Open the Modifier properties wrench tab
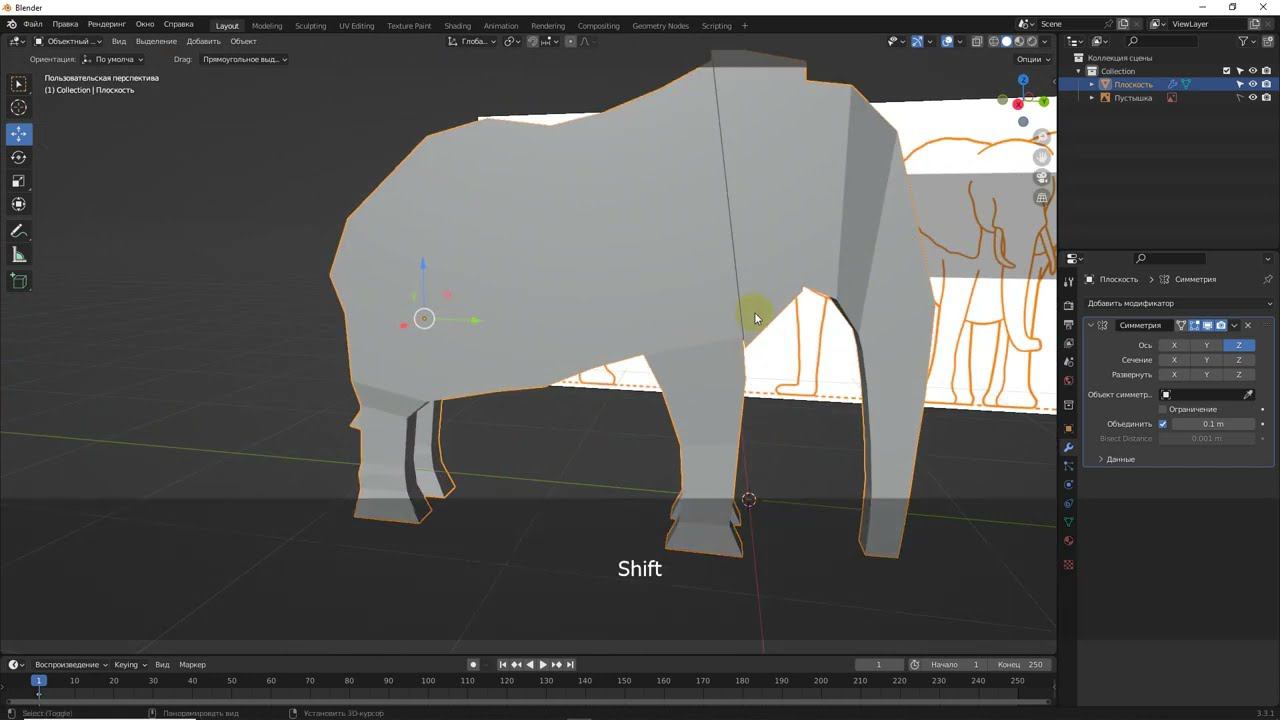Viewport: 1280px width, 720px height. pyautogui.click(x=1068, y=447)
